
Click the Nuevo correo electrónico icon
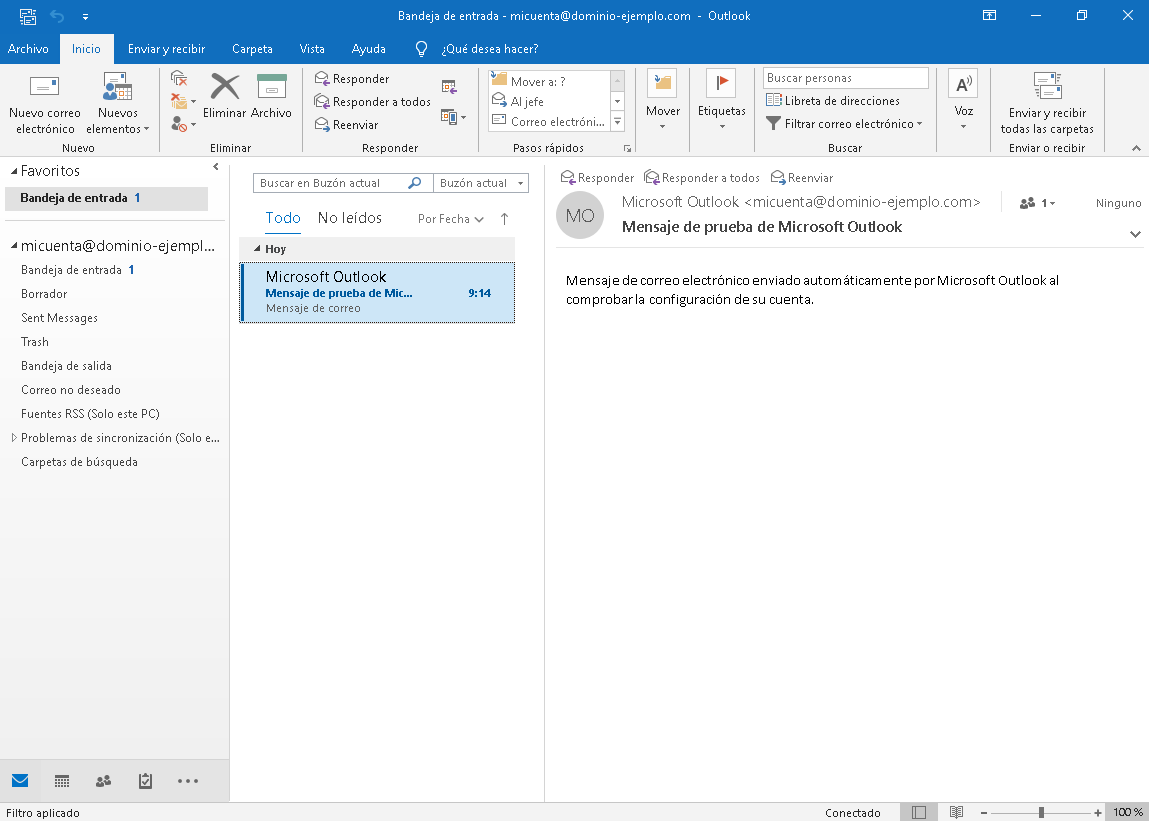tap(45, 87)
